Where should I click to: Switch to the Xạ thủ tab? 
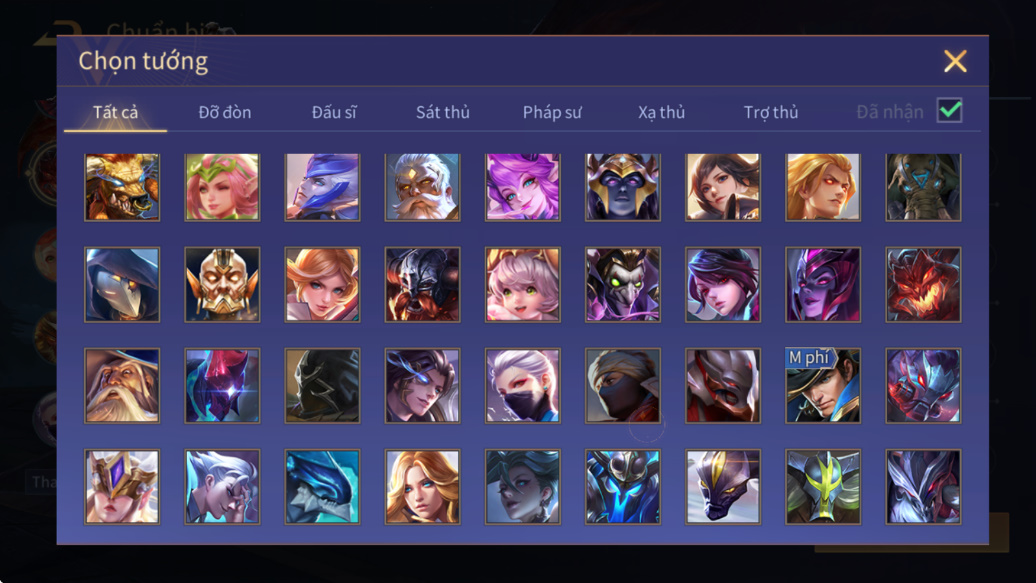pos(661,112)
